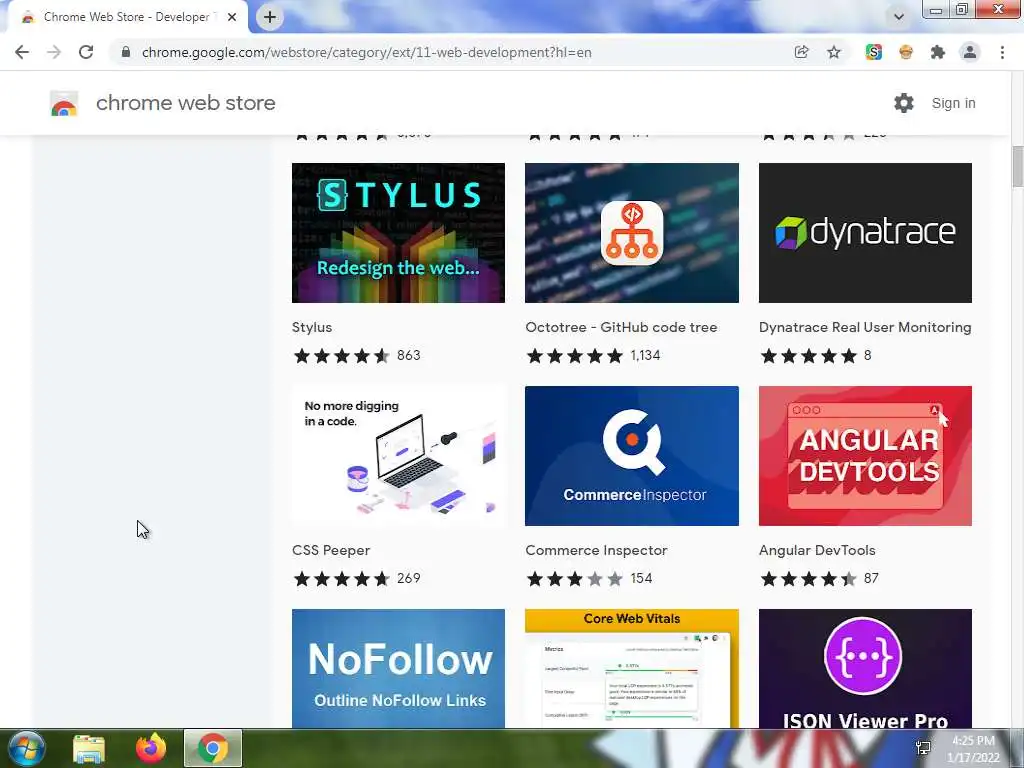Open the green S extension icon

(874, 52)
